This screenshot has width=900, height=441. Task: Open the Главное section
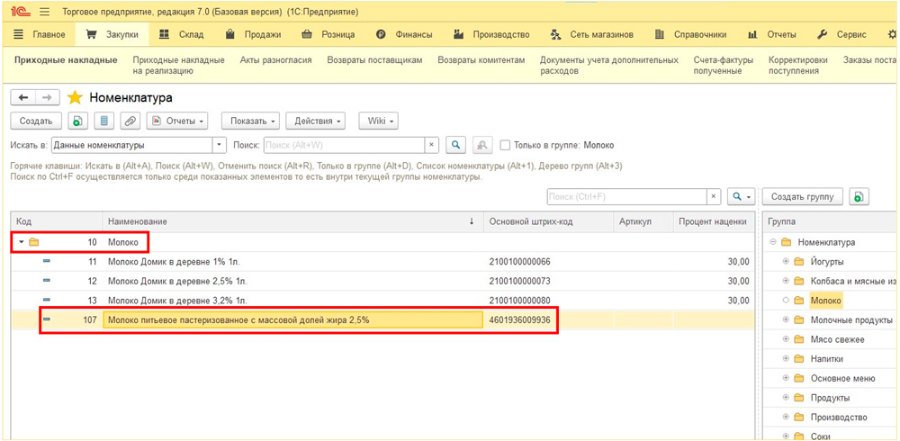[39, 34]
